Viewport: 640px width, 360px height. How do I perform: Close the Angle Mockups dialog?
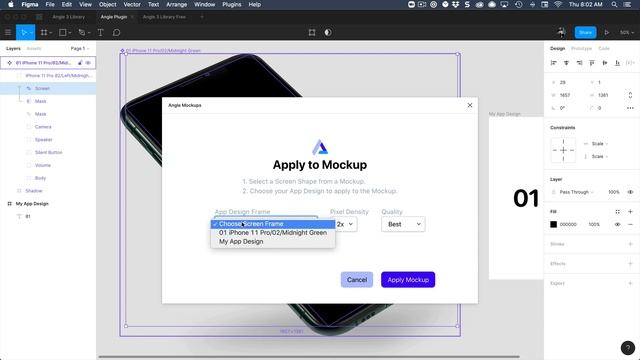click(x=470, y=105)
